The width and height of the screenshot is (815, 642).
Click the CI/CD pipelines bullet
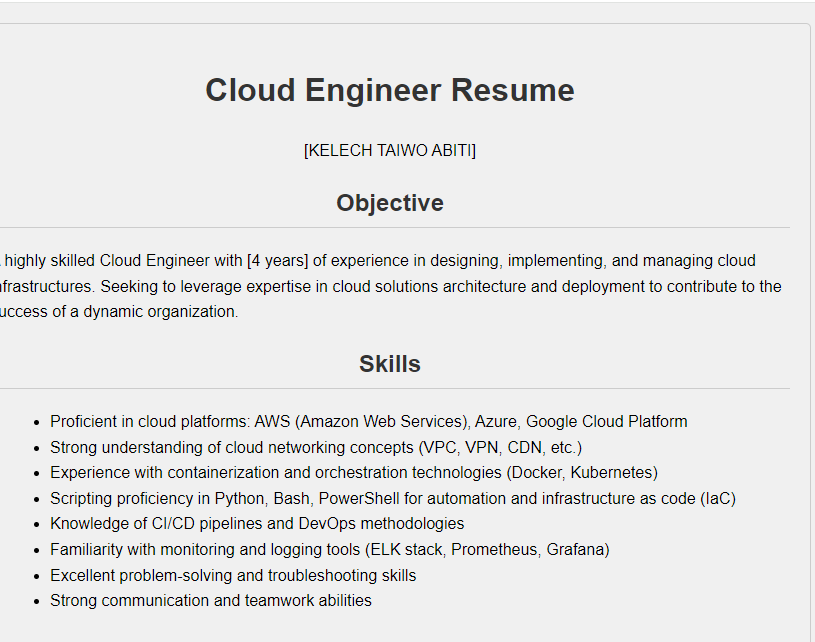point(257,523)
